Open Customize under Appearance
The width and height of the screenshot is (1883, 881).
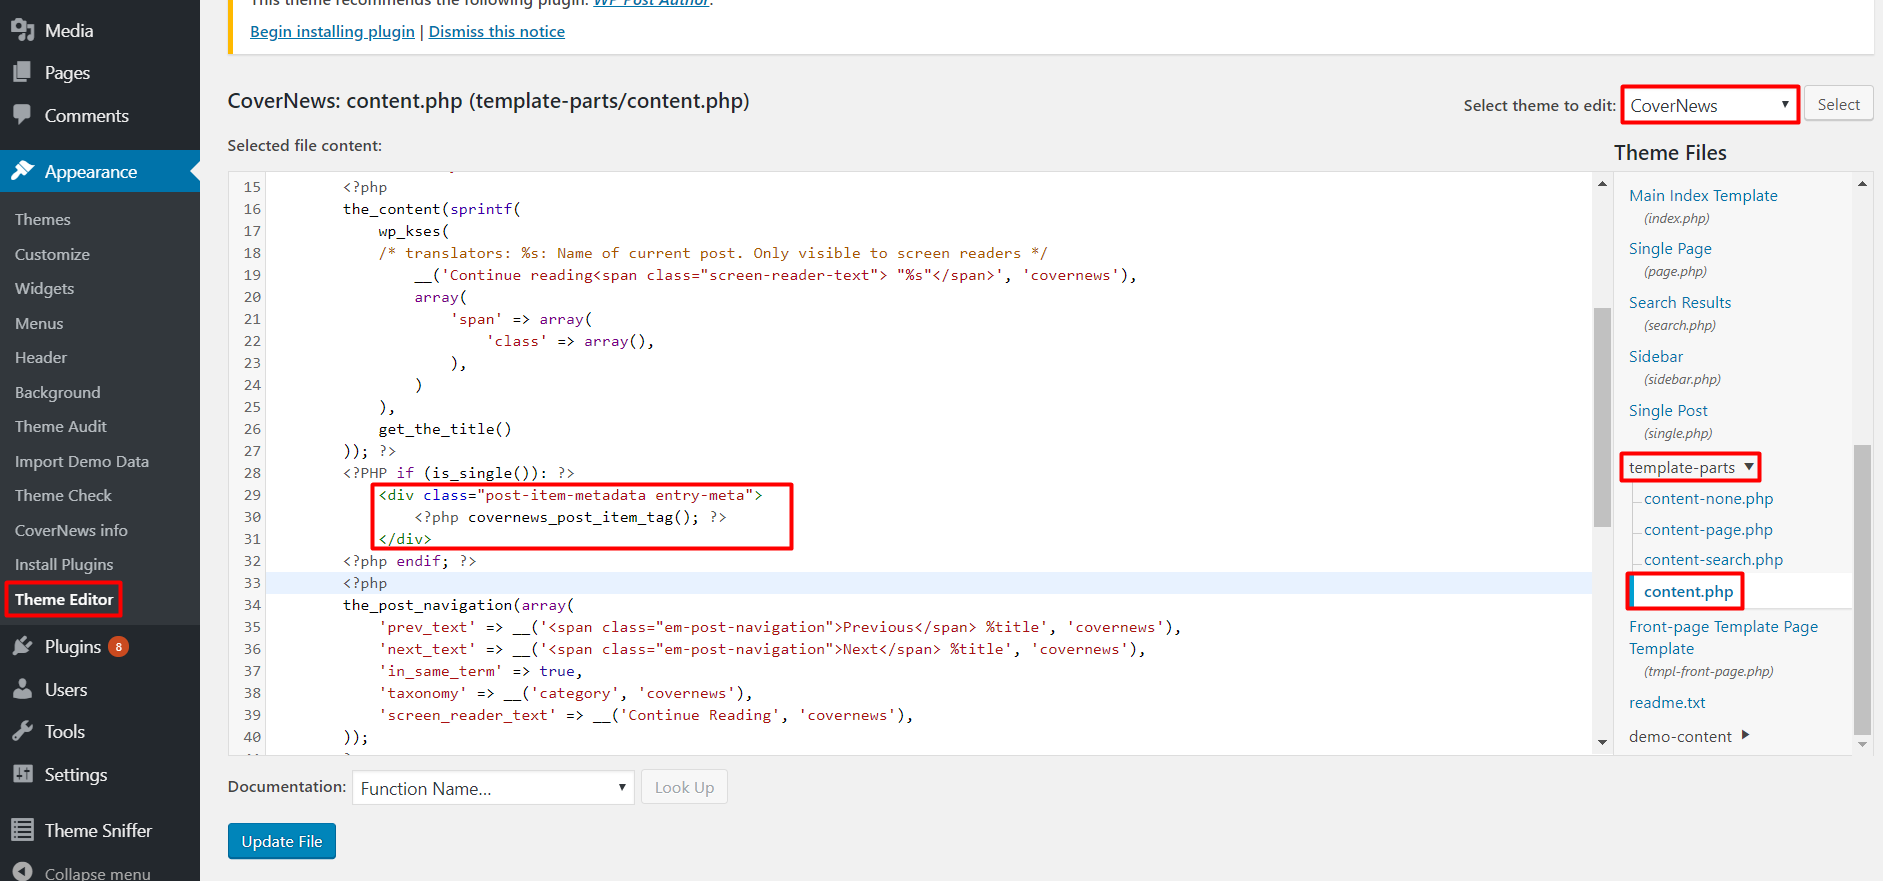pos(52,254)
